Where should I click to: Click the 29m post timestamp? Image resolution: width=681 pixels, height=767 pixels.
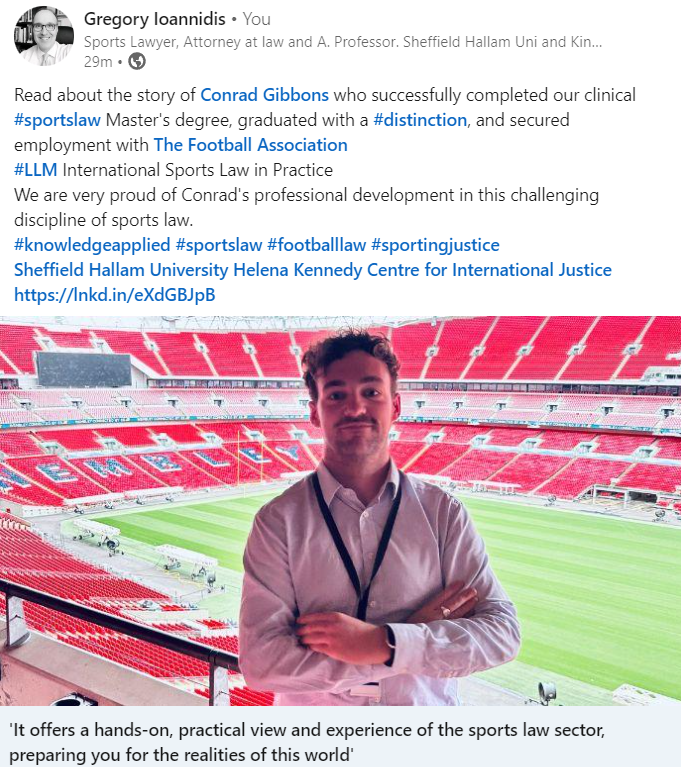tap(97, 61)
